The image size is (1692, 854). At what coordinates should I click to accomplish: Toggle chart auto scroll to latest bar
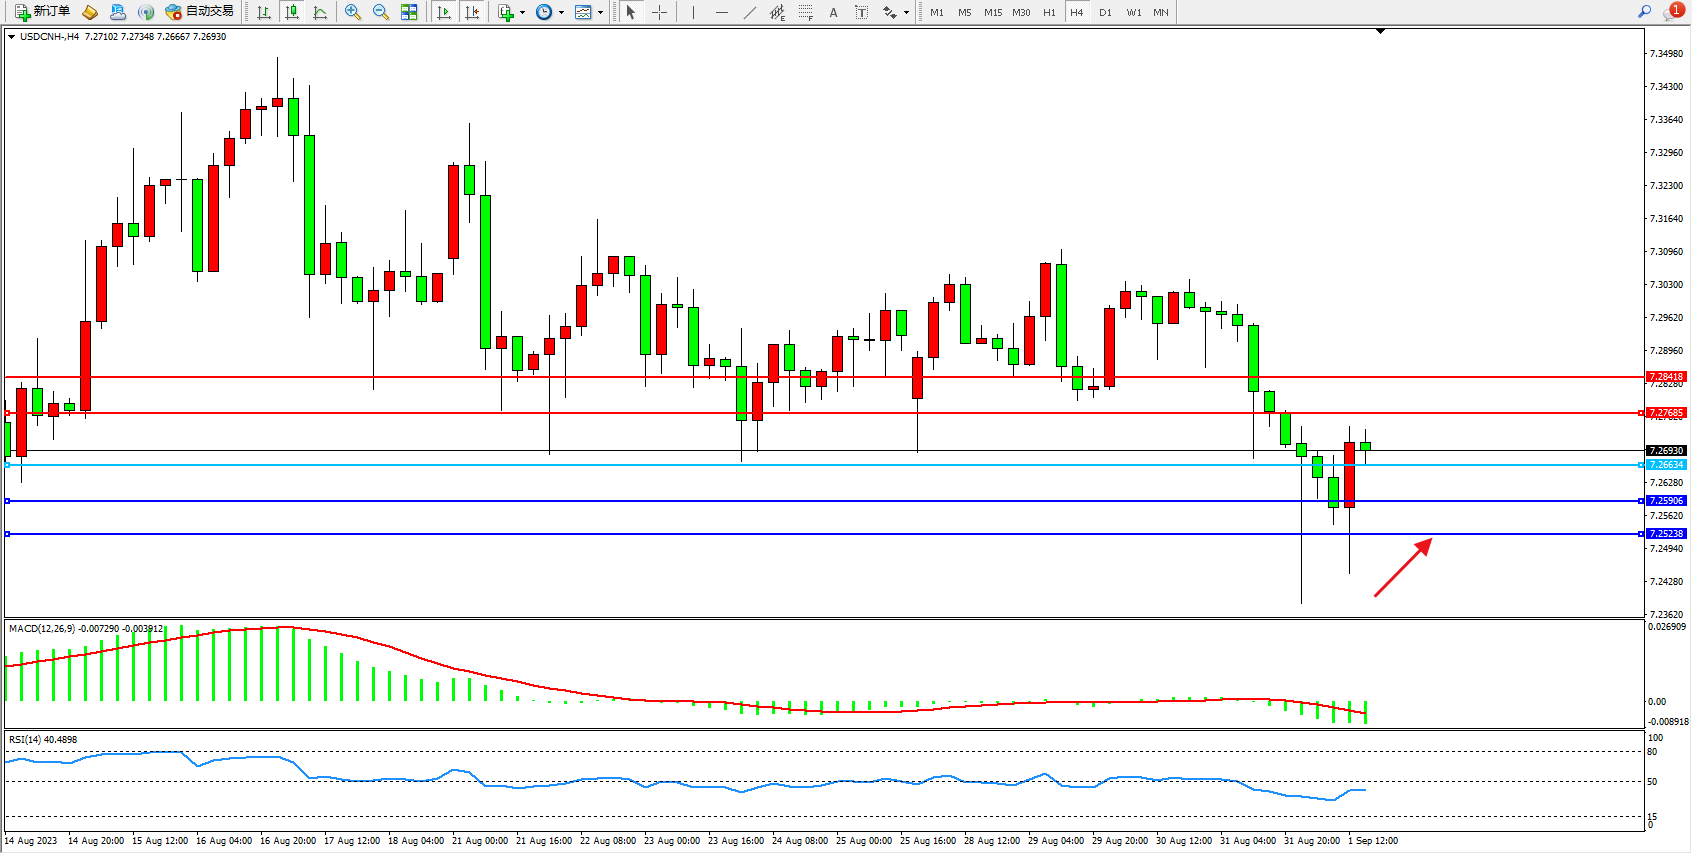tap(444, 12)
